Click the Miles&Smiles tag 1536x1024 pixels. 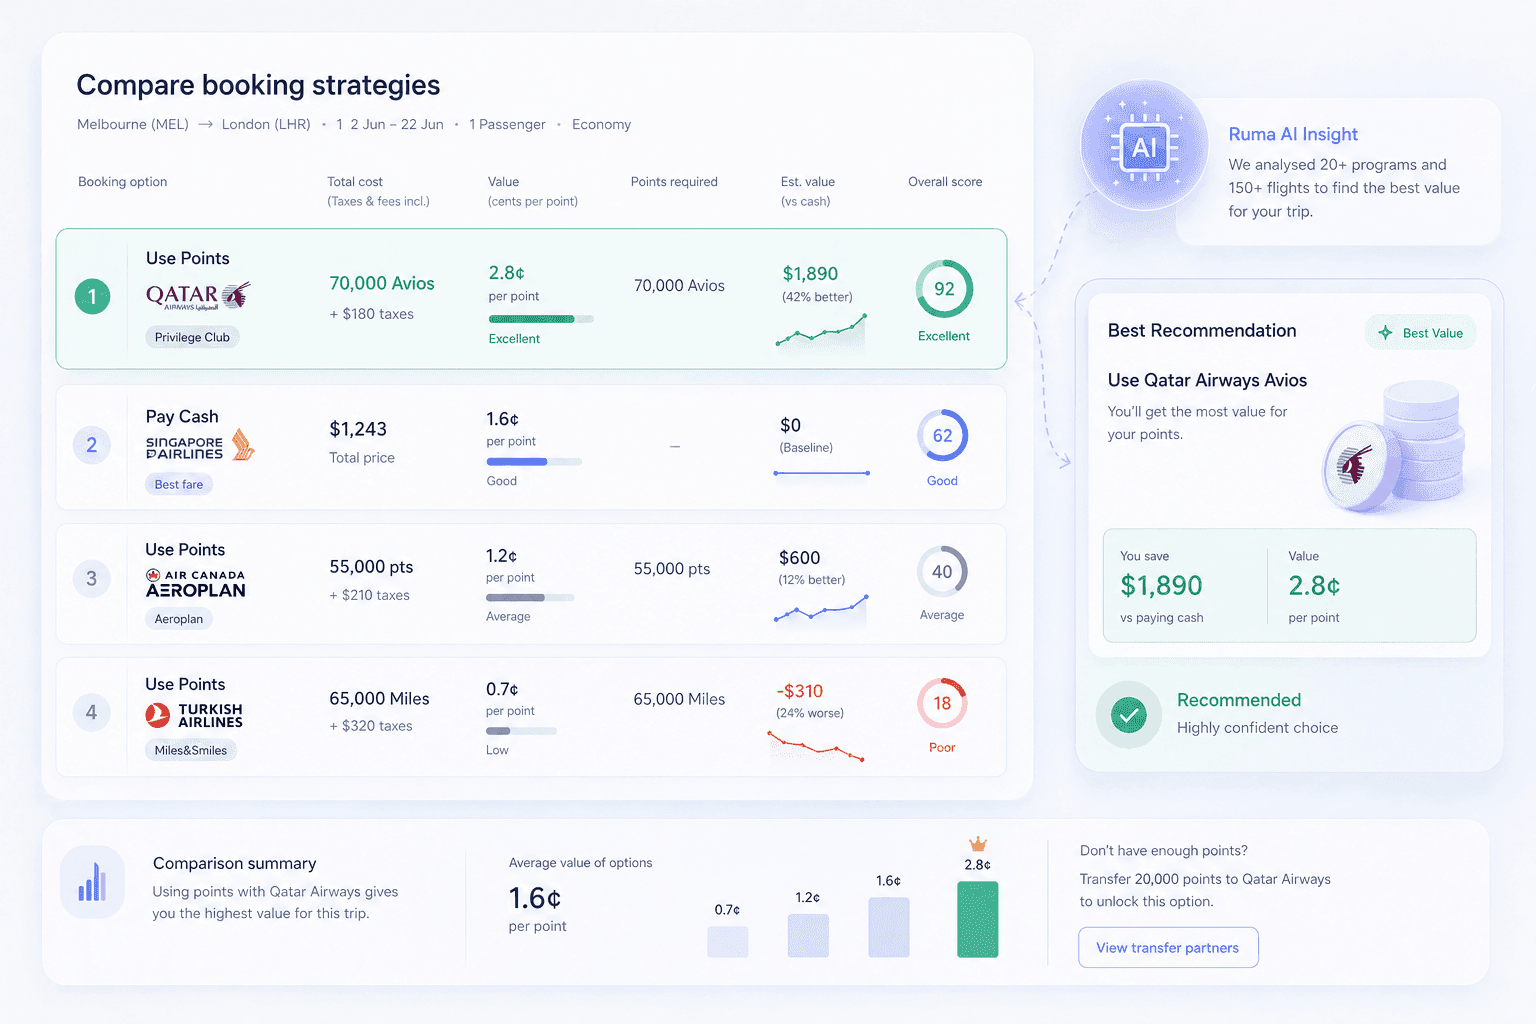coord(191,750)
